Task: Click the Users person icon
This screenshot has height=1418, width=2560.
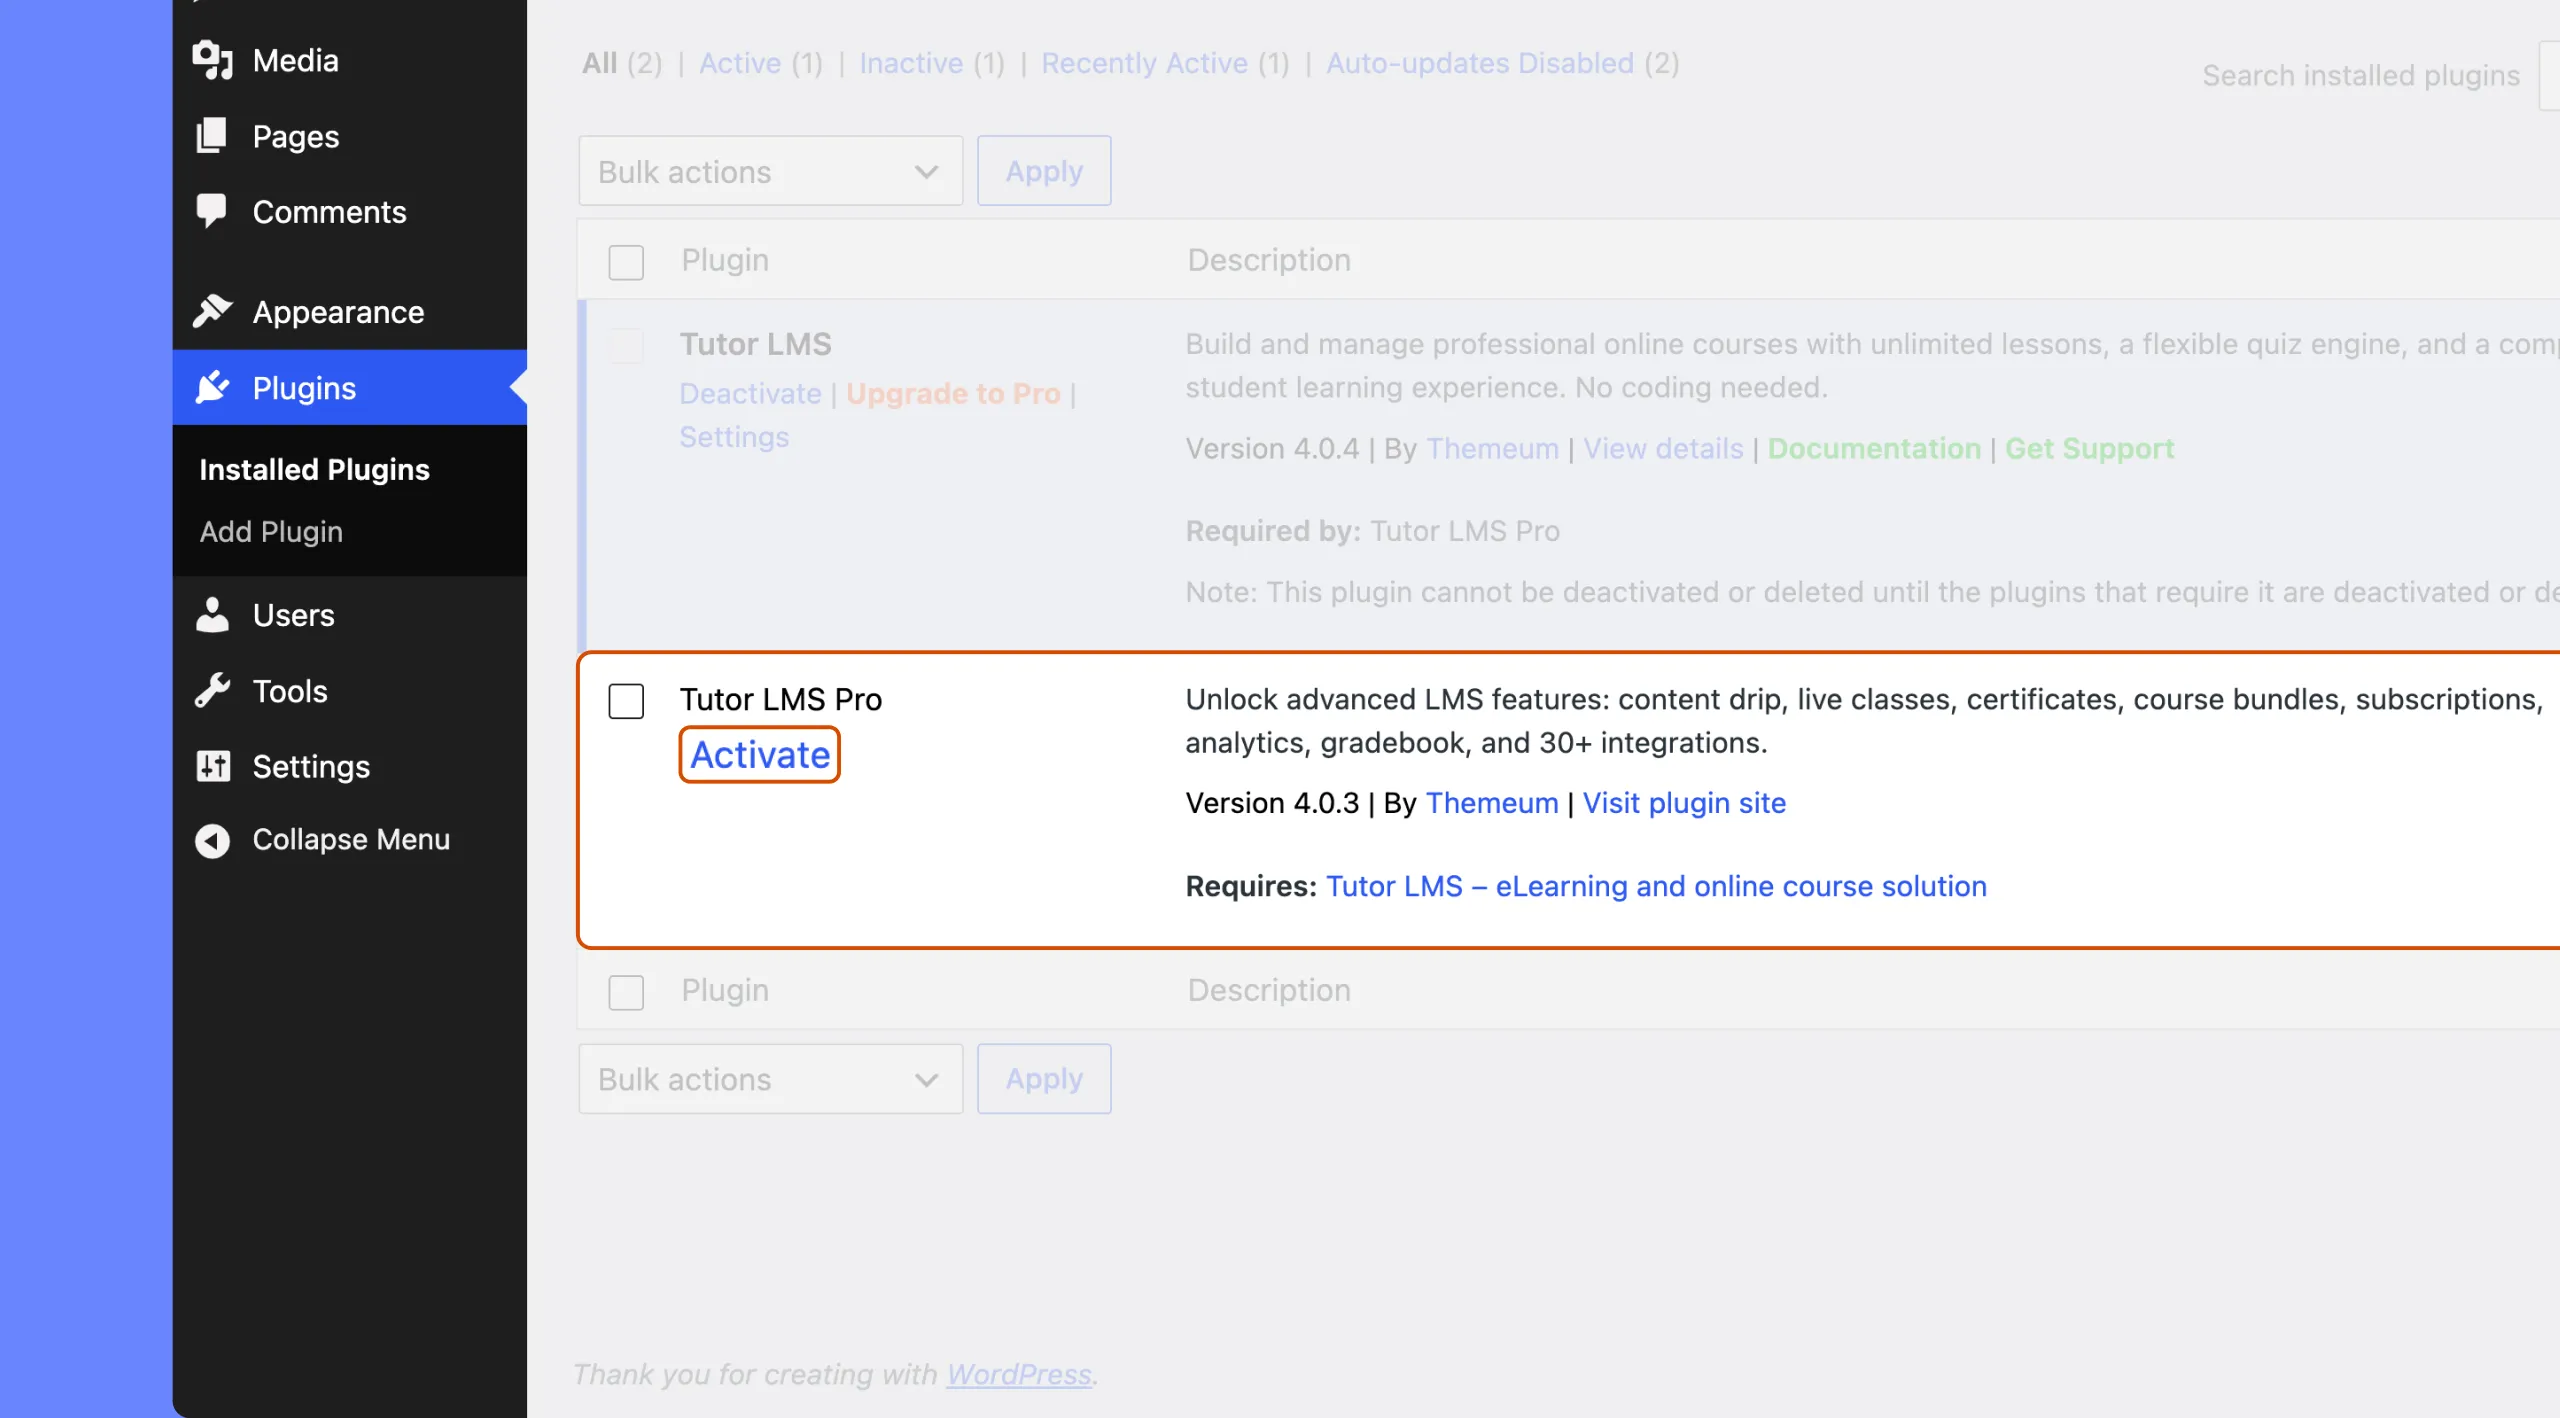Action: (x=212, y=615)
